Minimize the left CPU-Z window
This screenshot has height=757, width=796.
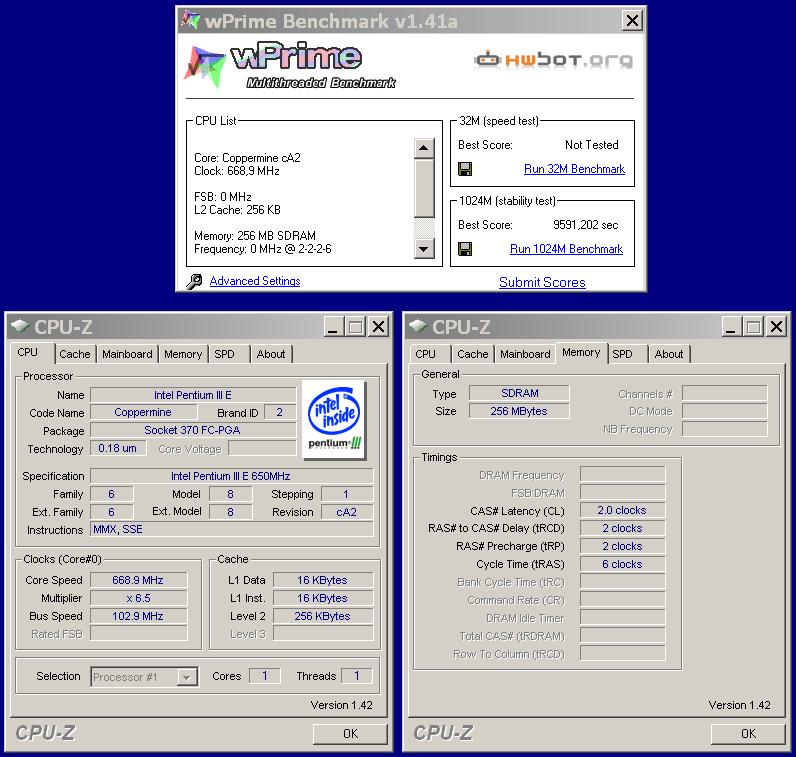(333, 326)
